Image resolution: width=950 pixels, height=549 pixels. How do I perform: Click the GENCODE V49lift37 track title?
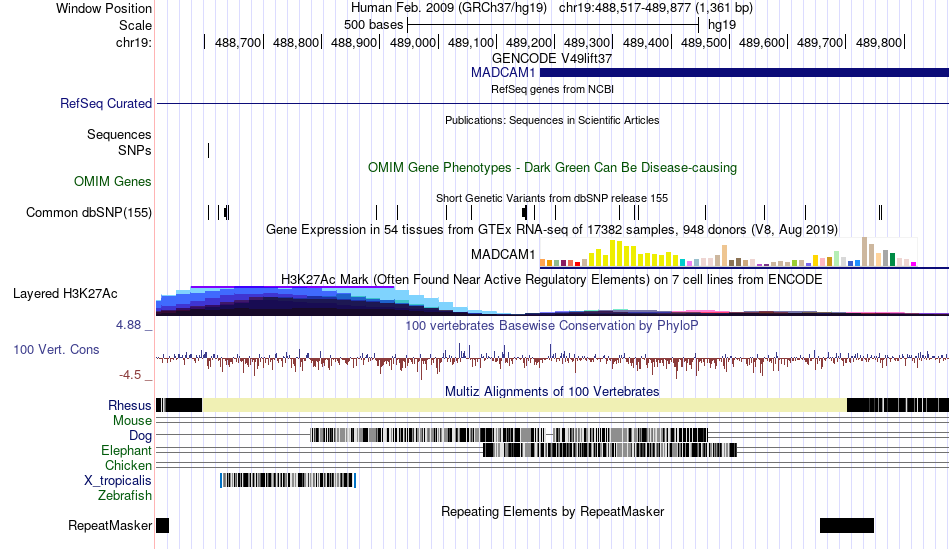tap(552, 59)
